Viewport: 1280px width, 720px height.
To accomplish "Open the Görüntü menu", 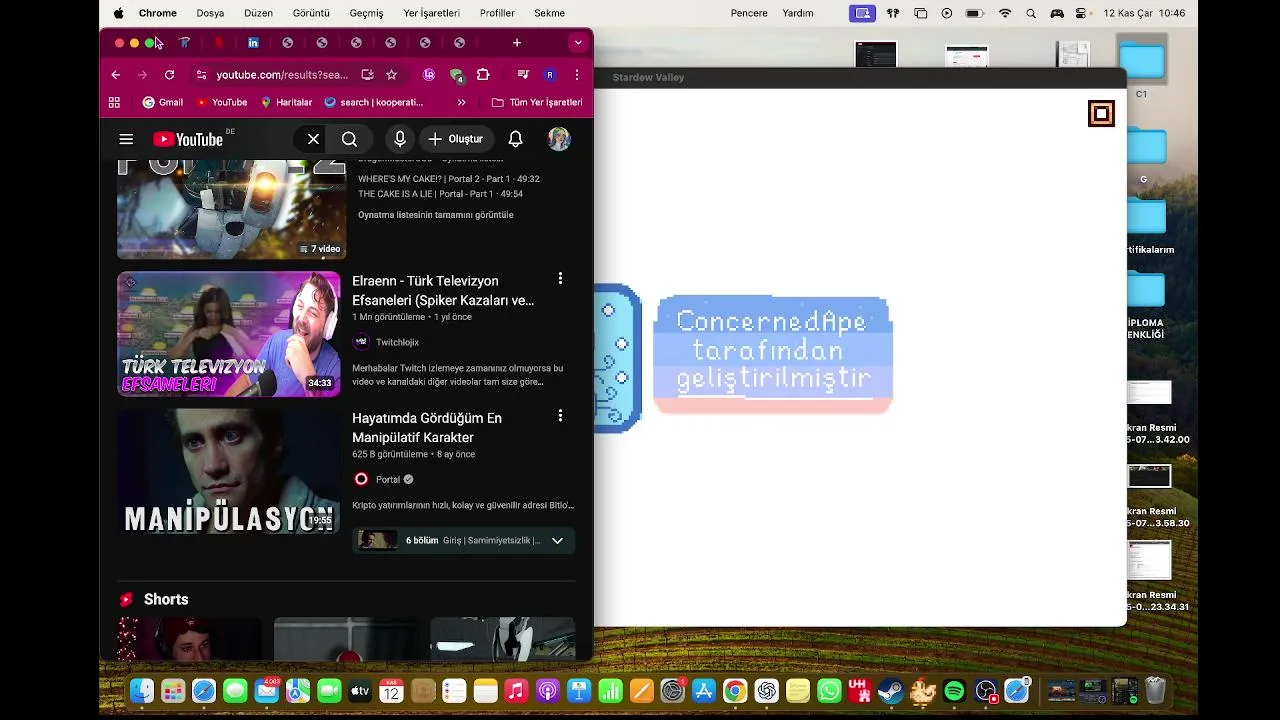I will [311, 13].
